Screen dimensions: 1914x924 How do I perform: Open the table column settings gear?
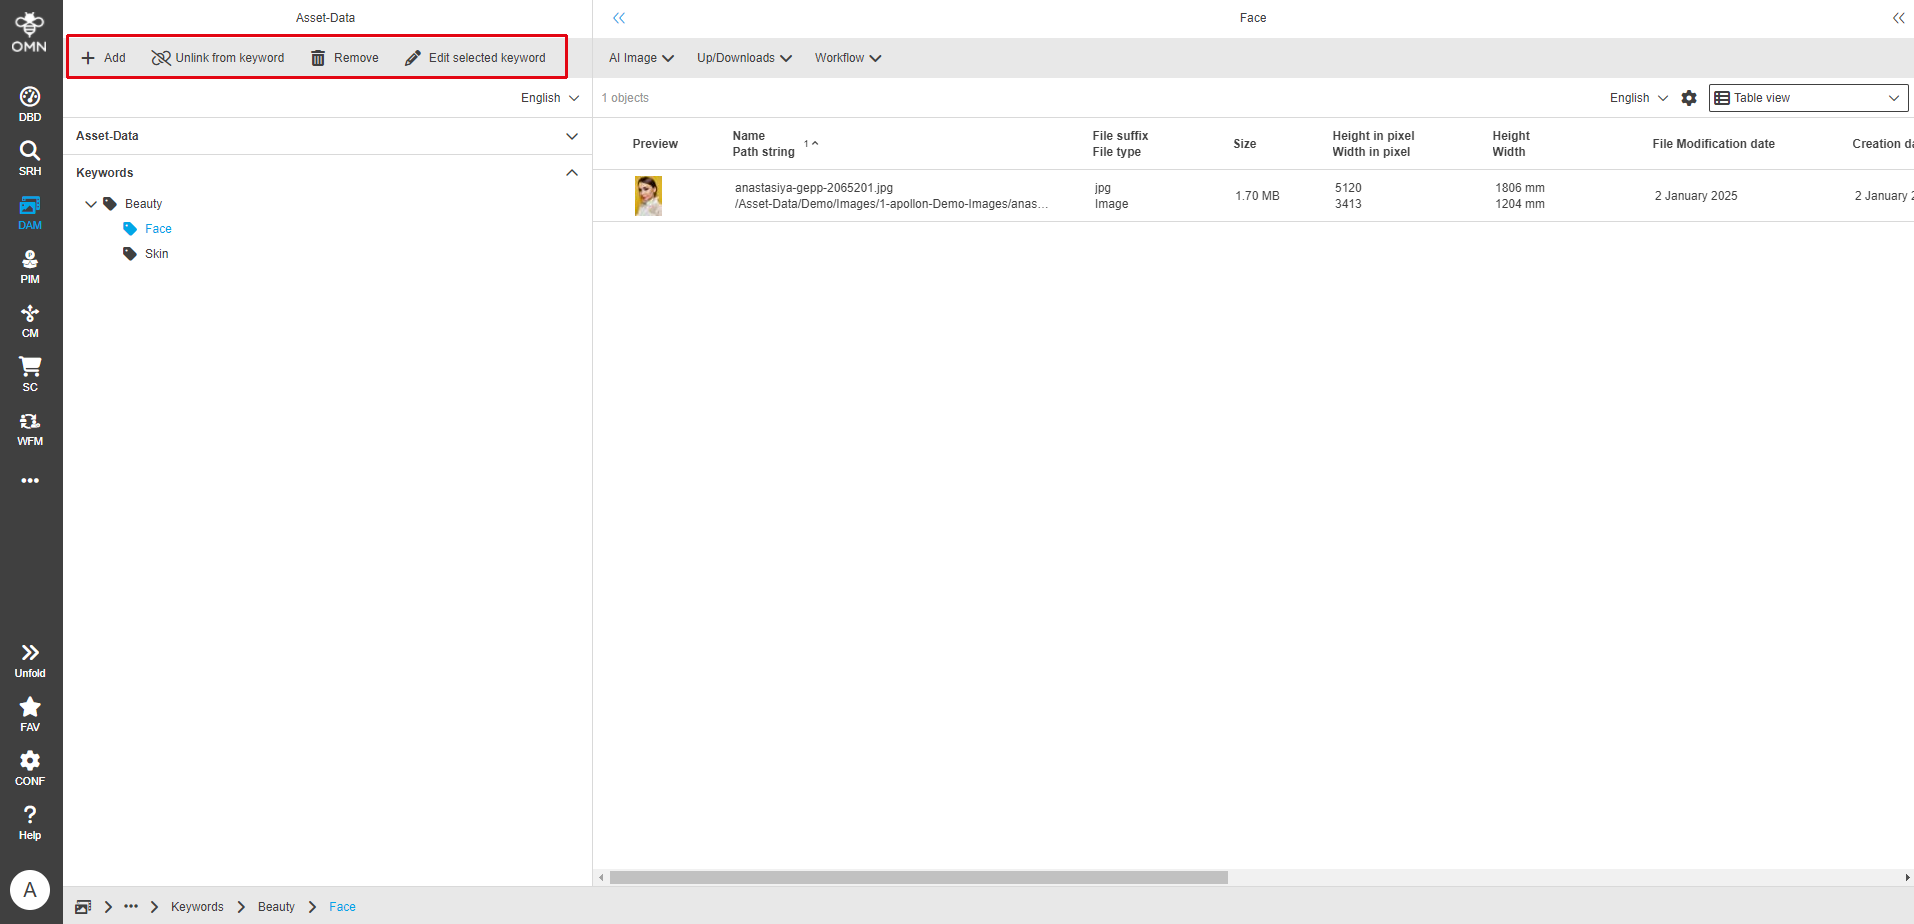coord(1689,98)
